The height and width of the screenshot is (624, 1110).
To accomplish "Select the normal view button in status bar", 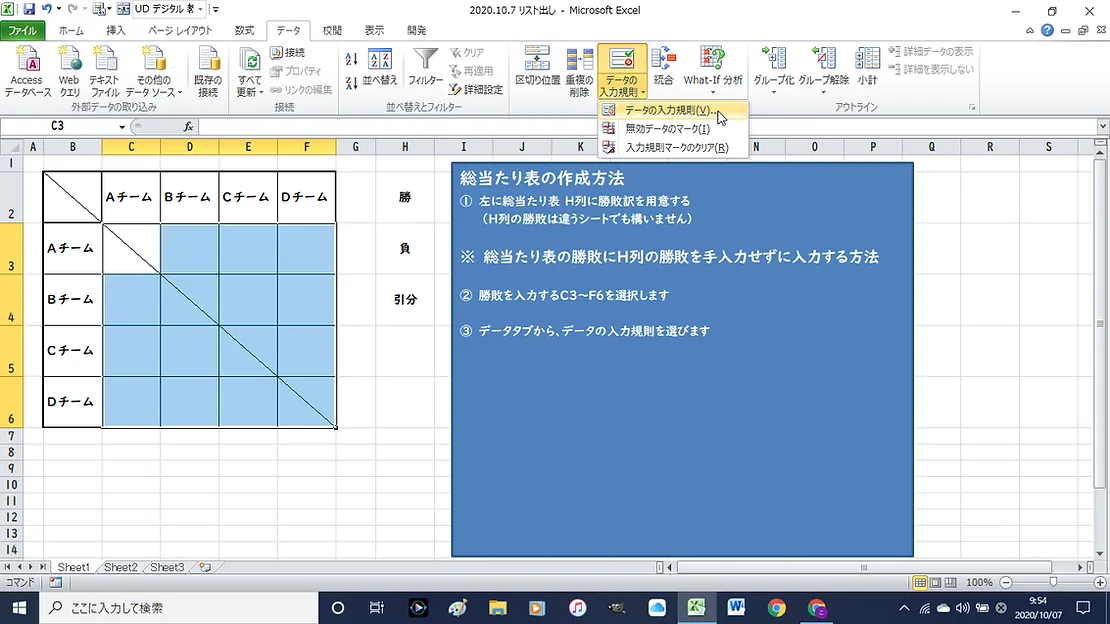I will (x=920, y=582).
